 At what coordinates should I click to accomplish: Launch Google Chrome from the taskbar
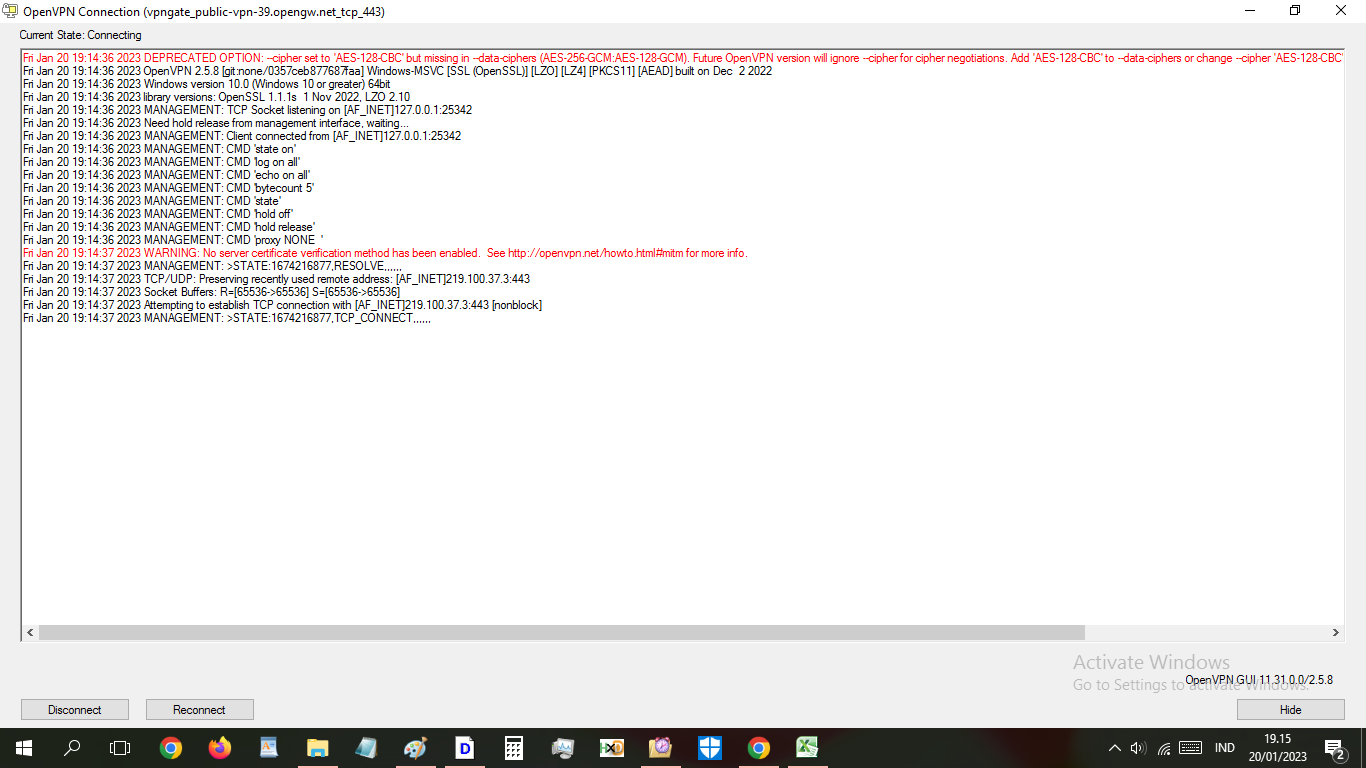point(171,747)
